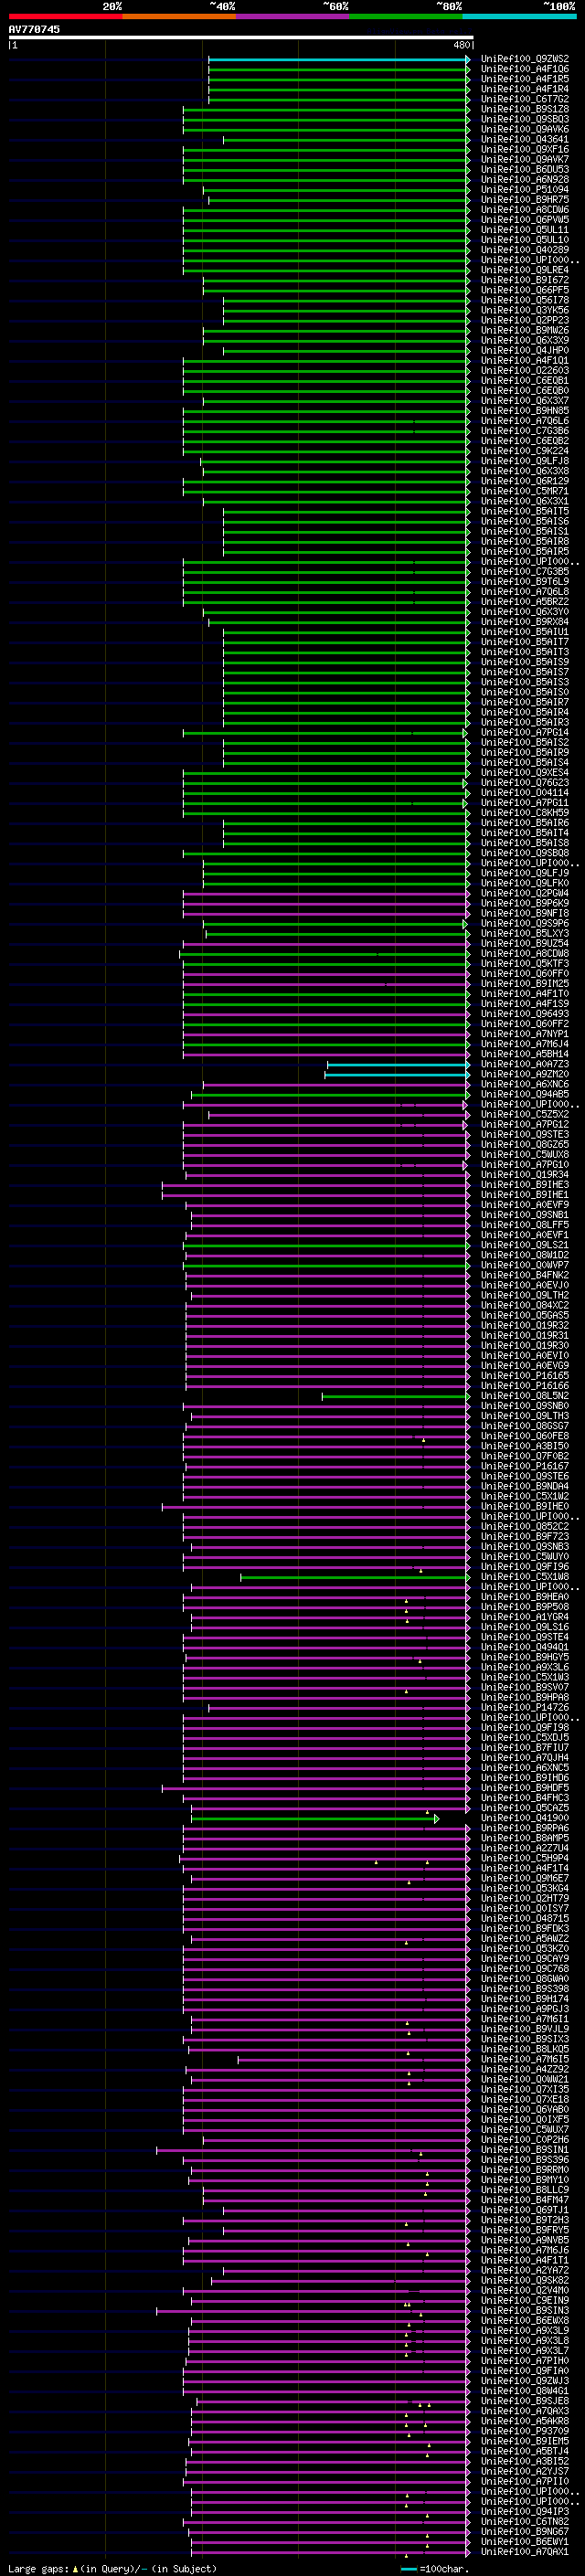This screenshot has width=585, height=2576.
Task: Select the UniRef100_Q9LS21 label
Action: click(524, 1245)
